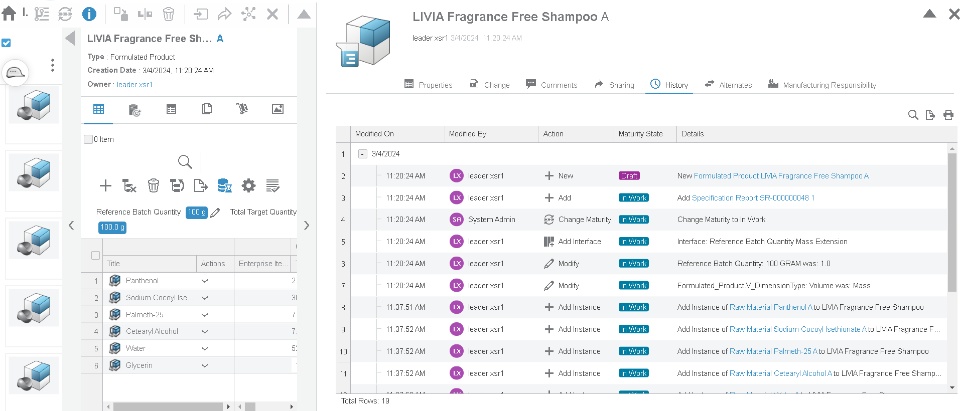Click the settings gear in formulation toolbar

(249, 185)
